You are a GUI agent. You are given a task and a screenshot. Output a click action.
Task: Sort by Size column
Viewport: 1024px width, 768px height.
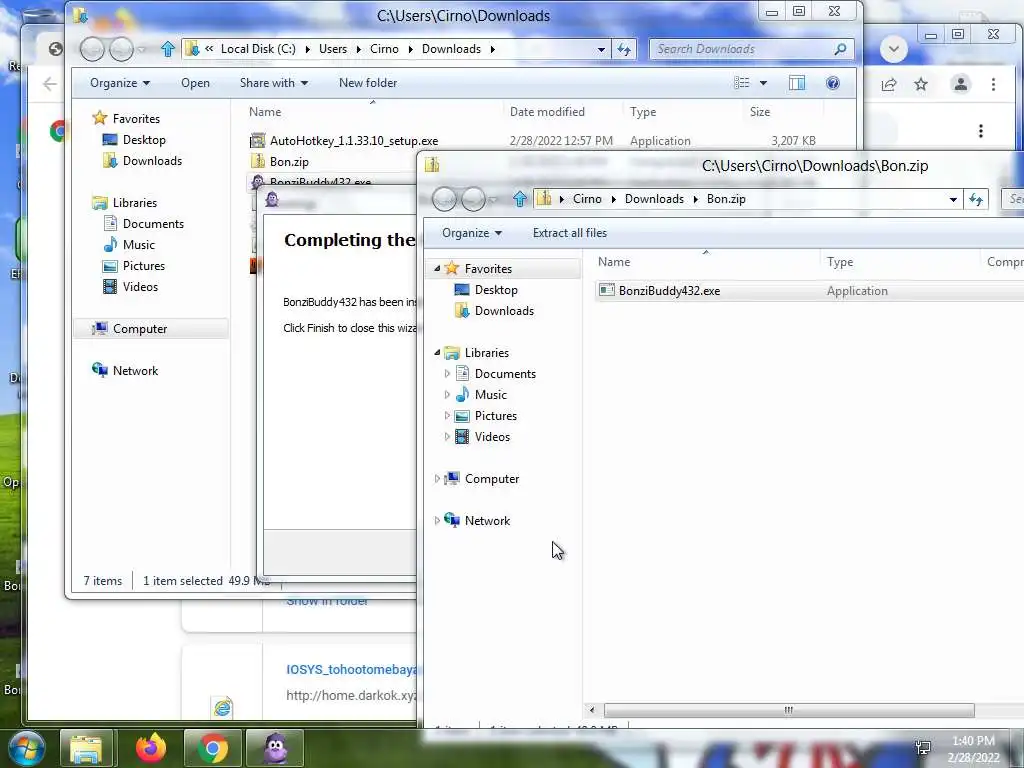coord(760,112)
